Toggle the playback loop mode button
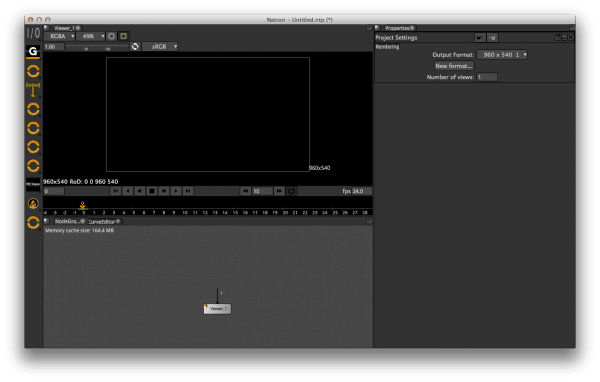The image size is (600, 382). coord(291,191)
